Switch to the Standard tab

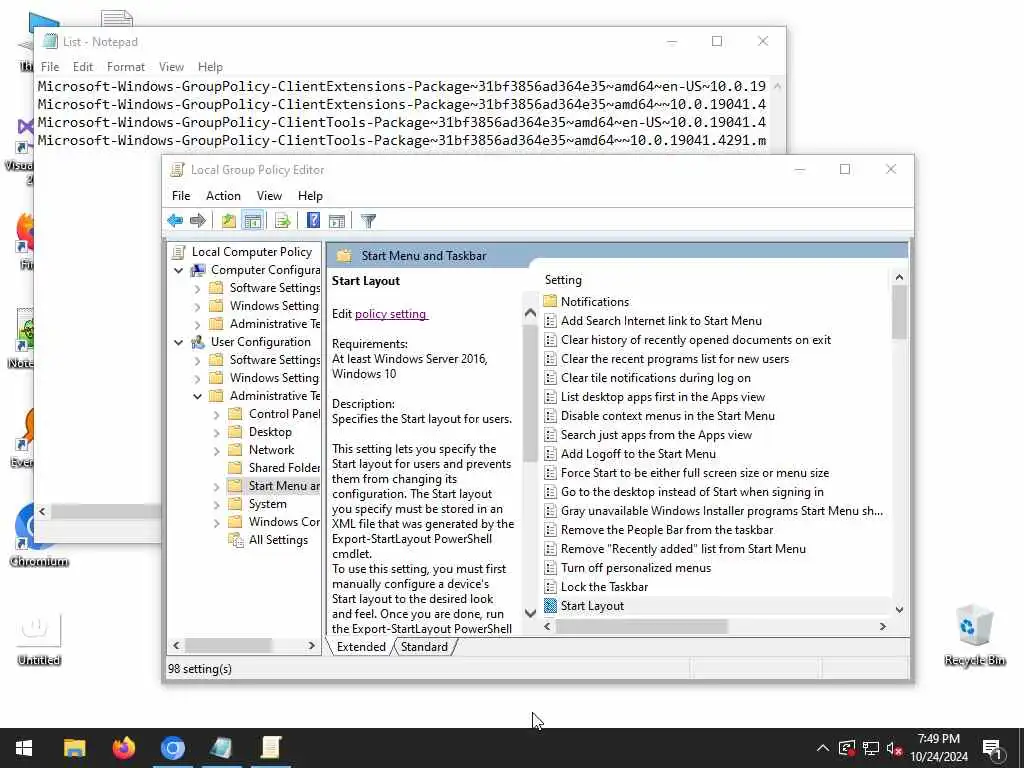pyautogui.click(x=424, y=647)
